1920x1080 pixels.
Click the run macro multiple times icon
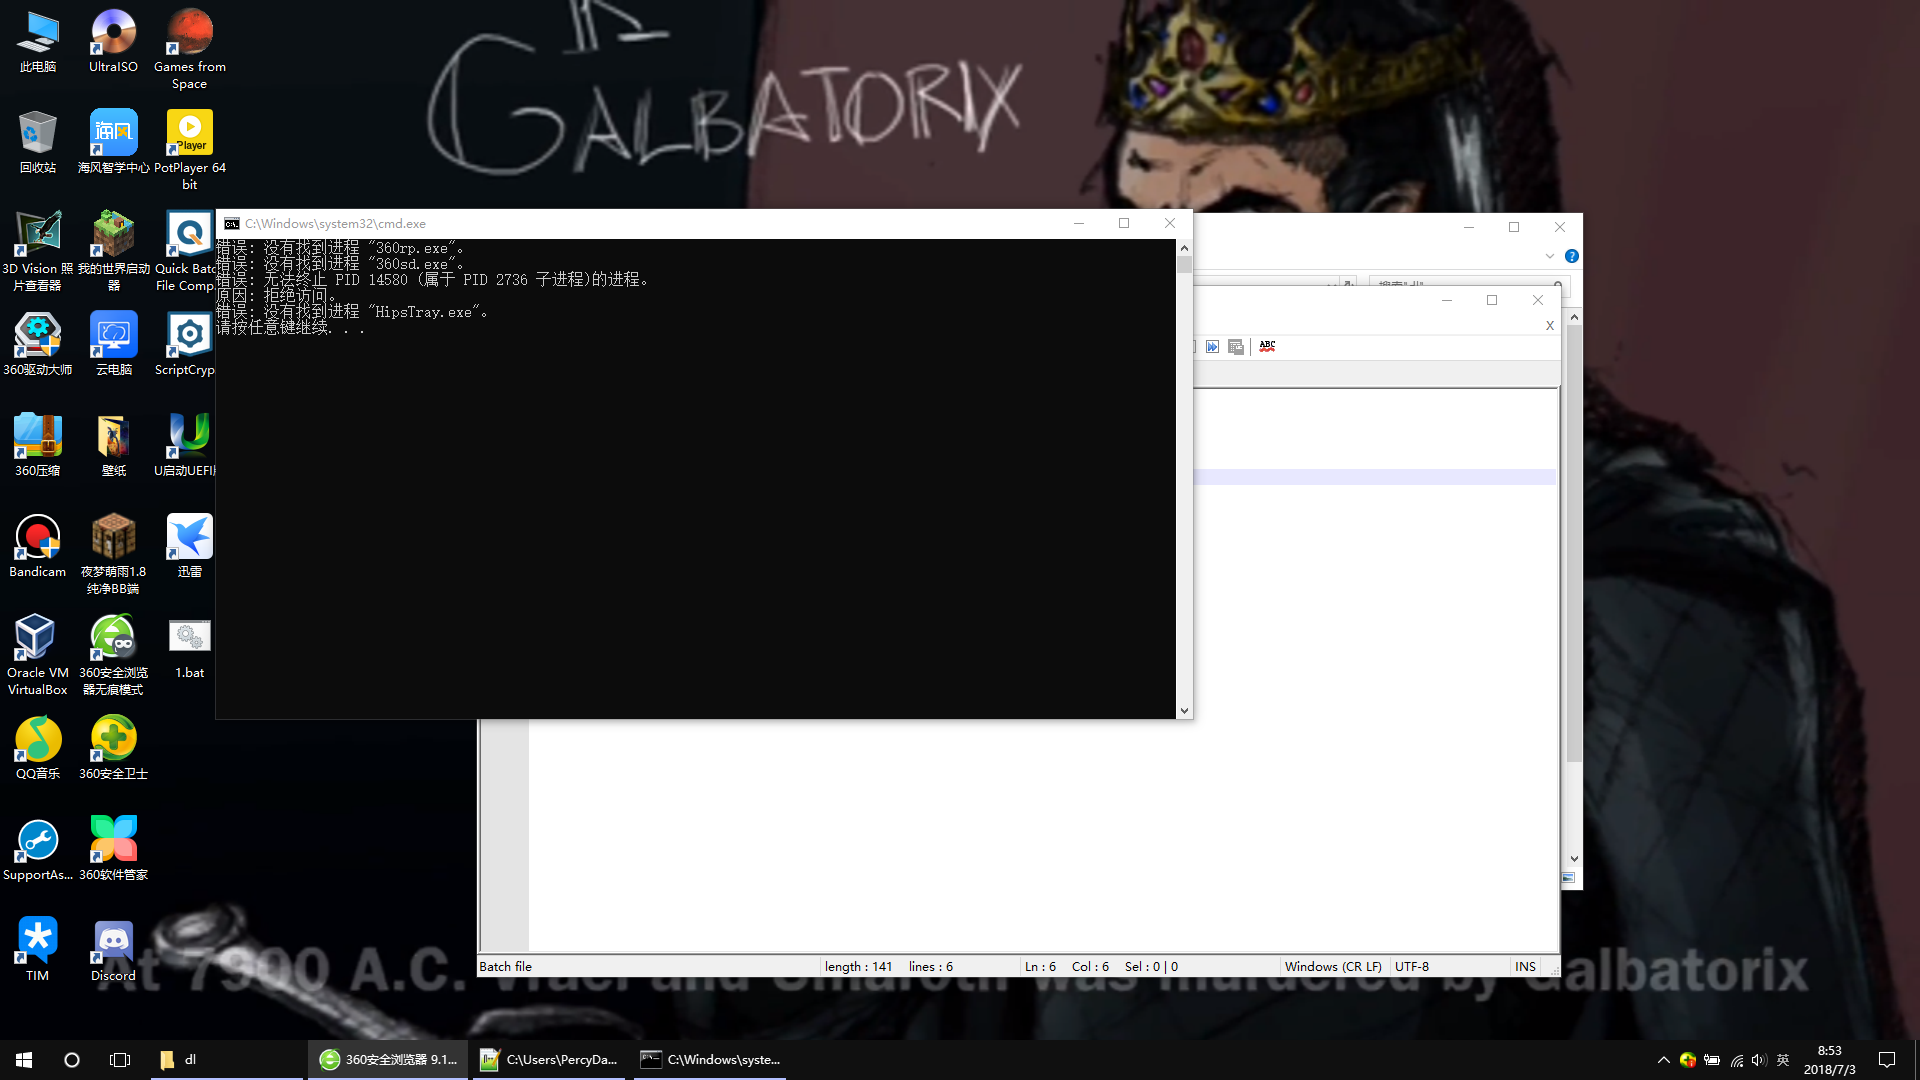click(1212, 346)
